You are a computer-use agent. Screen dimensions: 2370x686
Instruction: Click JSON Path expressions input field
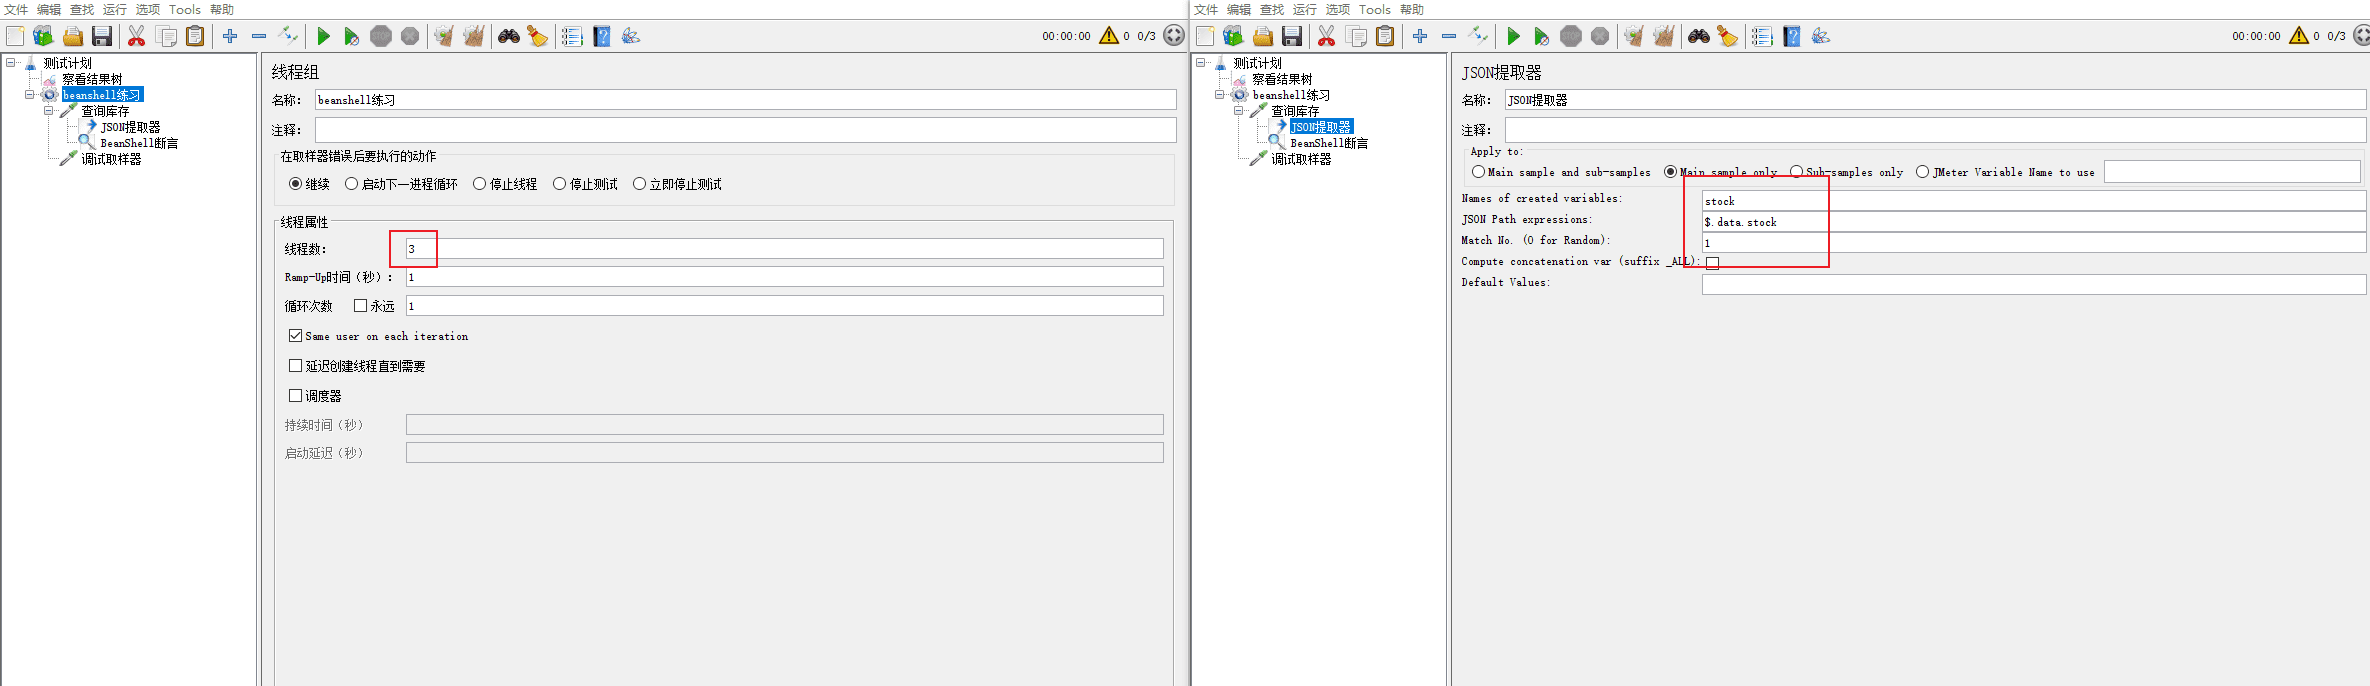point(2034,222)
